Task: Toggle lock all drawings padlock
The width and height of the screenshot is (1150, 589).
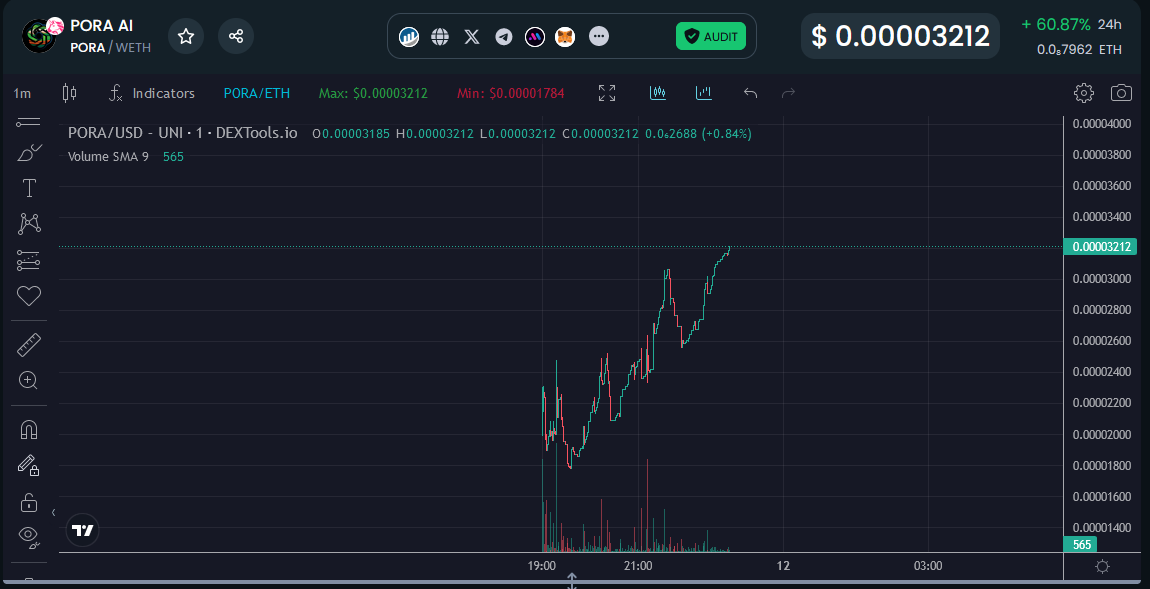Action: [29, 502]
